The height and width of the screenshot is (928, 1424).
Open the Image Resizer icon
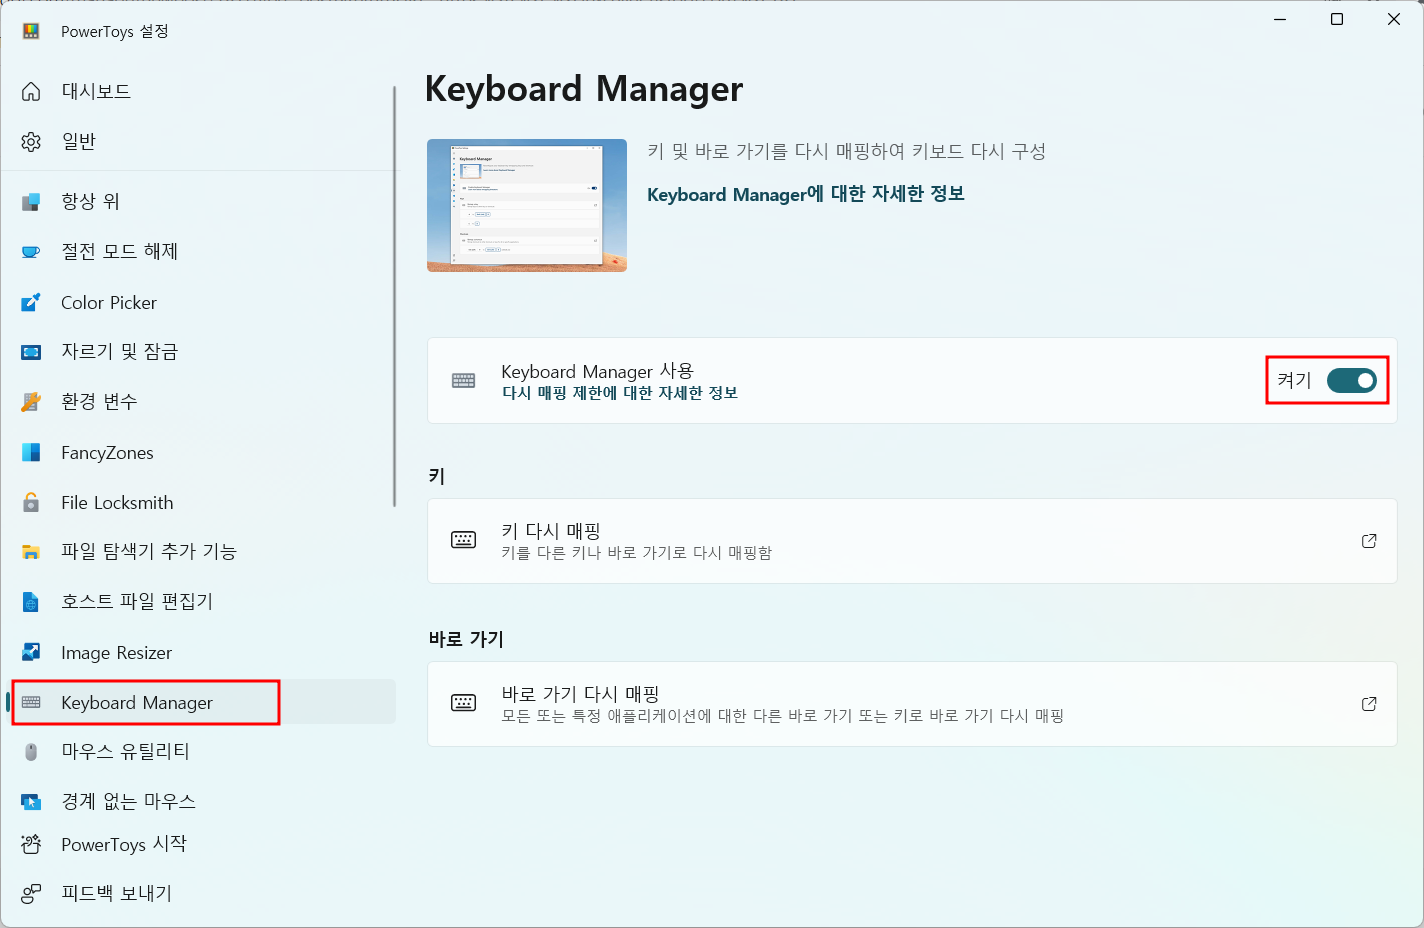31,652
